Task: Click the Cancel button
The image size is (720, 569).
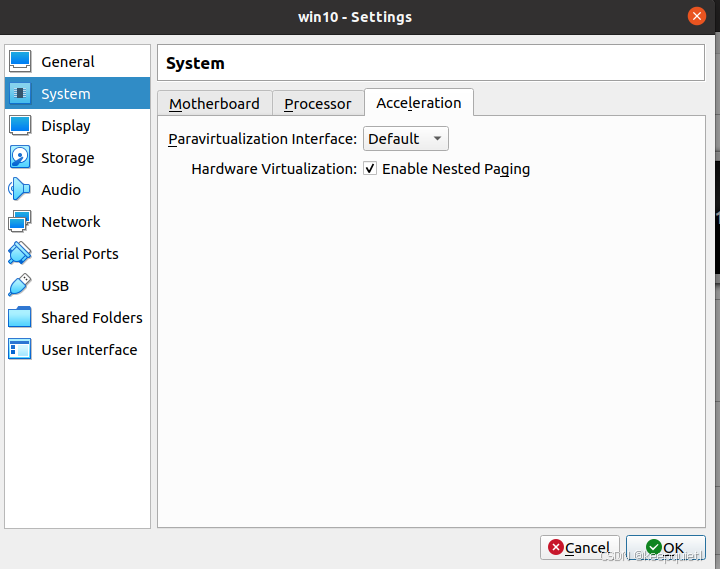Action: pos(580,548)
